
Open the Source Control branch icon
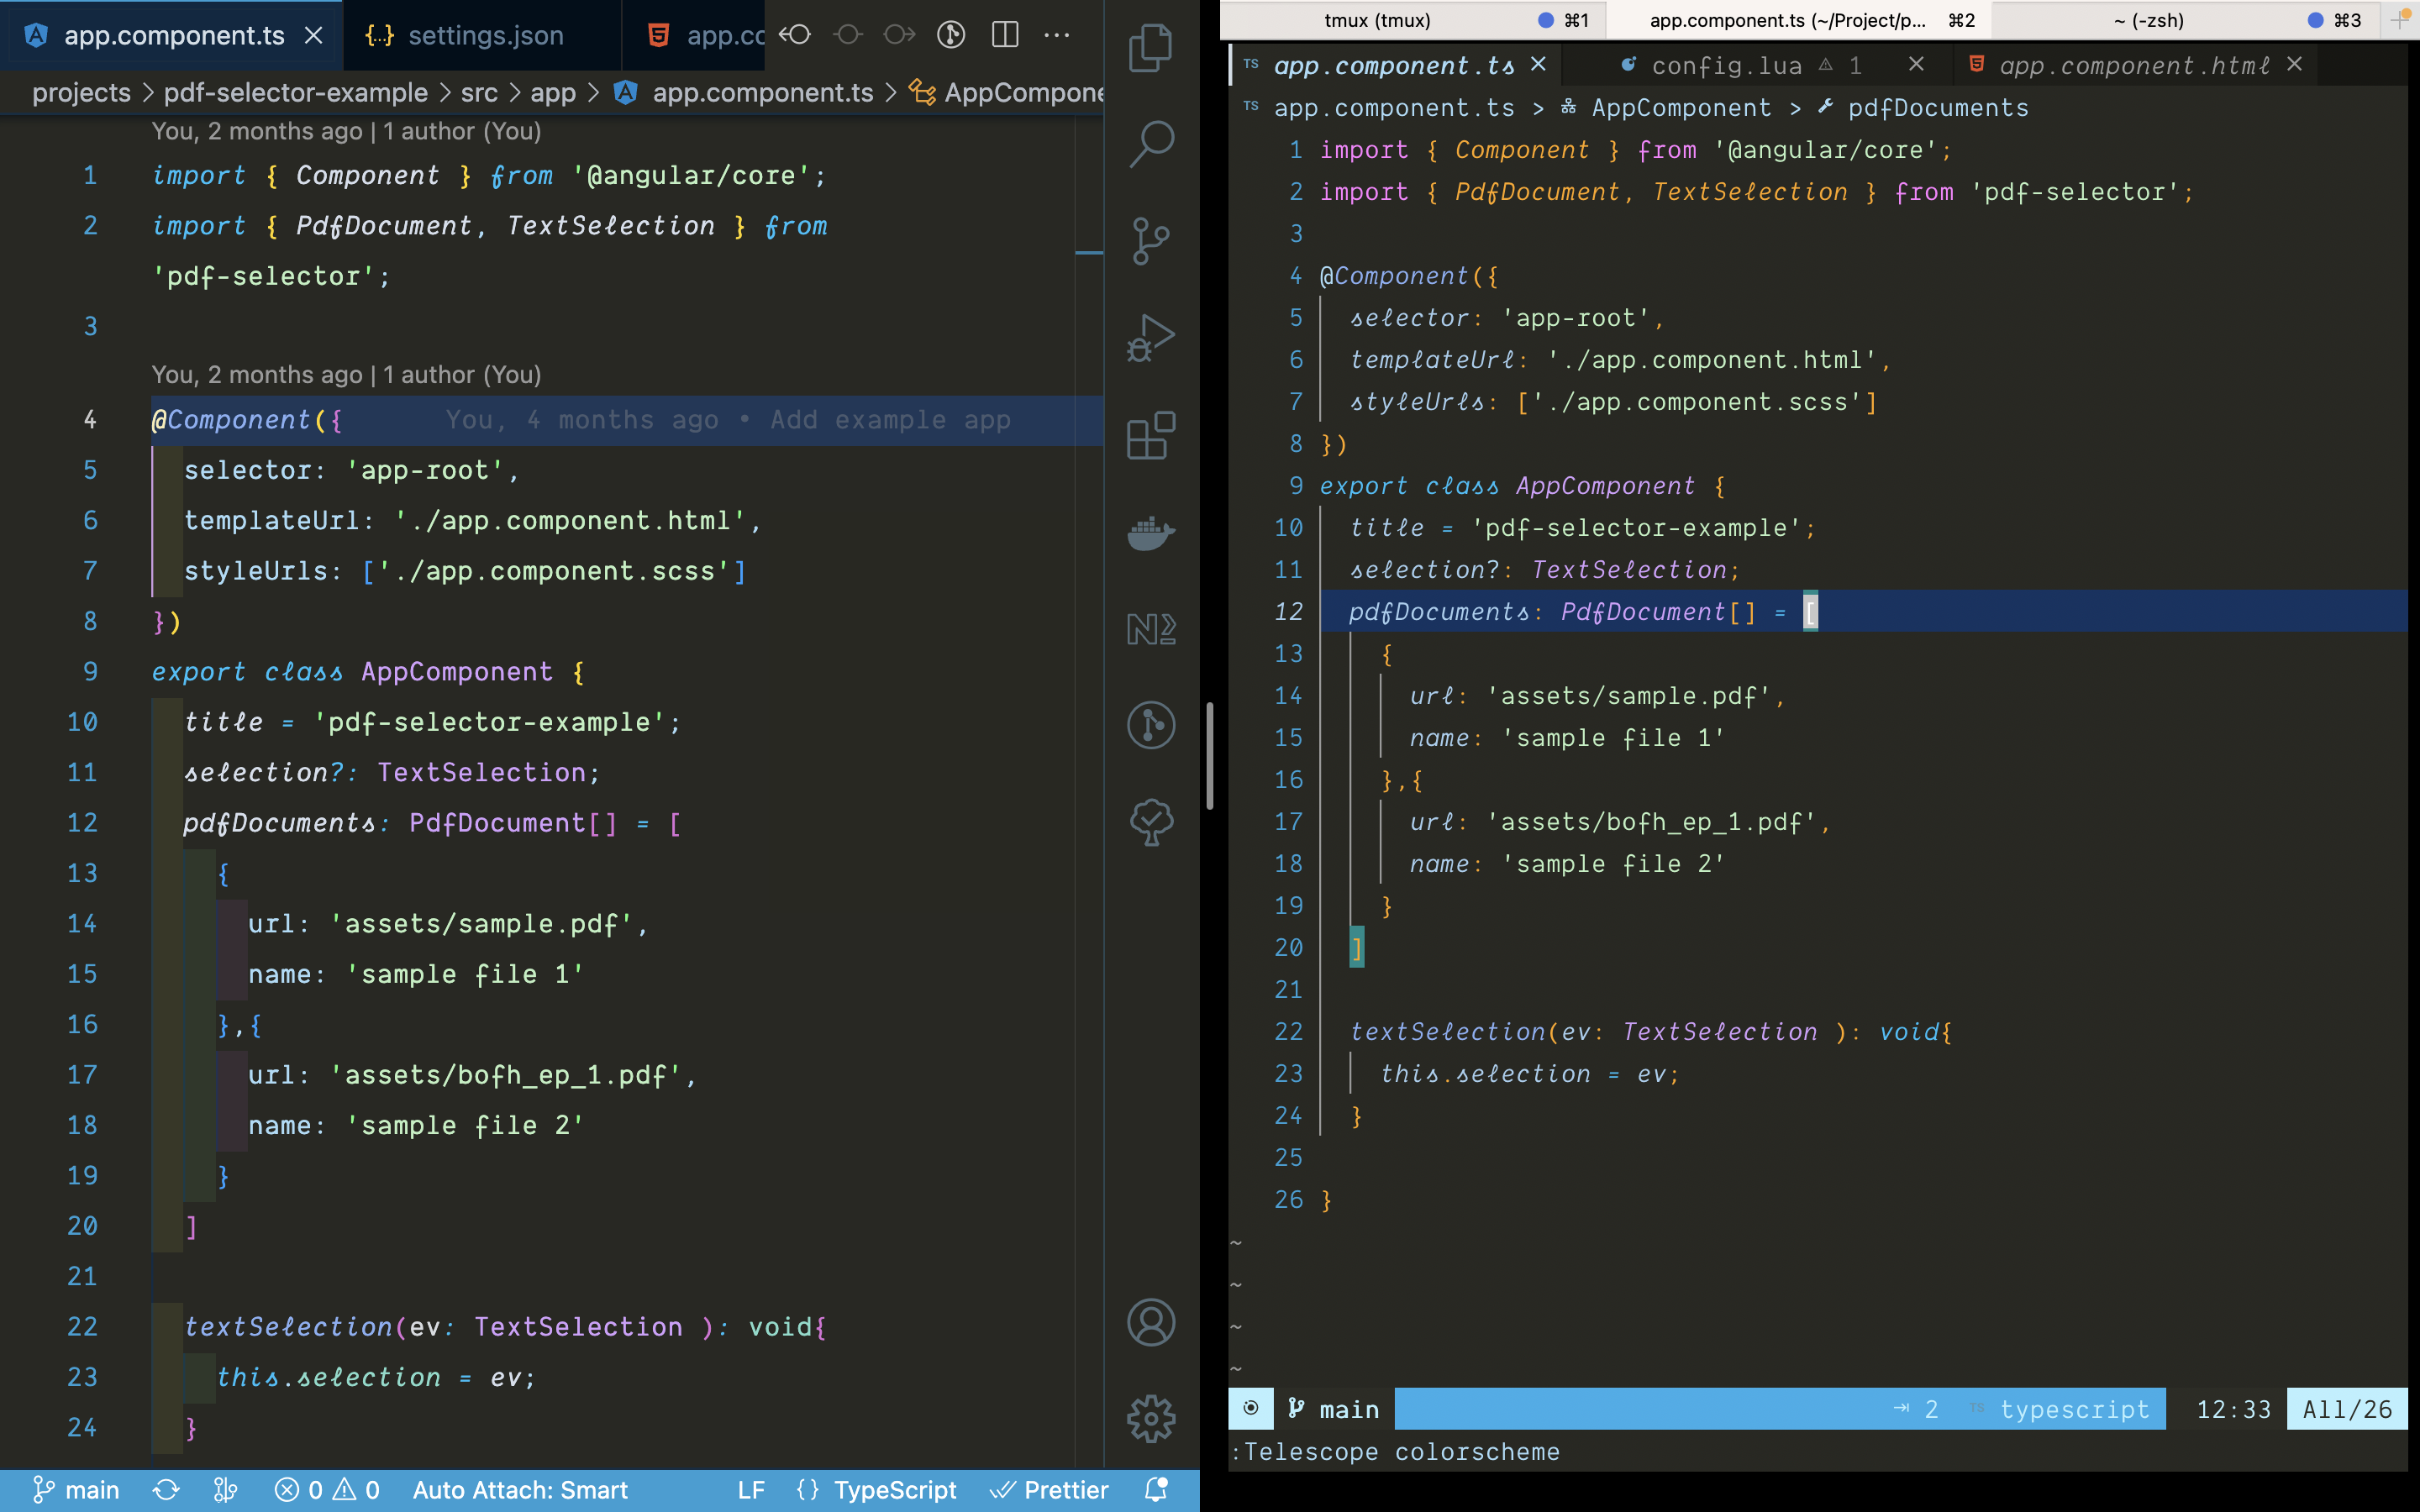pos(1150,241)
